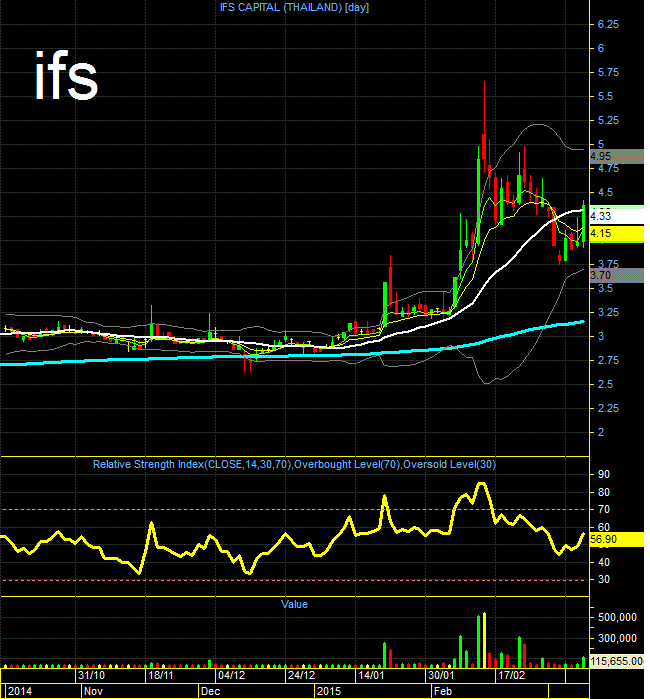Click the Value panel title

[x=294, y=604]
